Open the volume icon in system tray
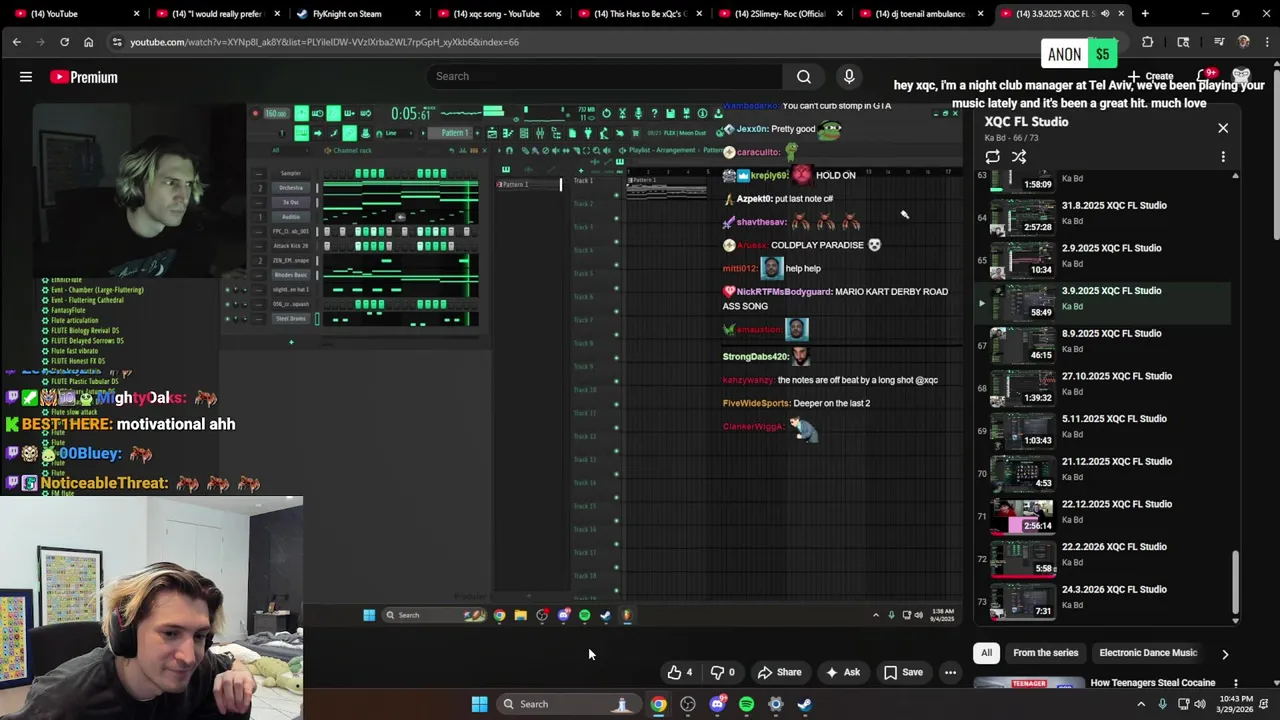 pos(1200,704)
